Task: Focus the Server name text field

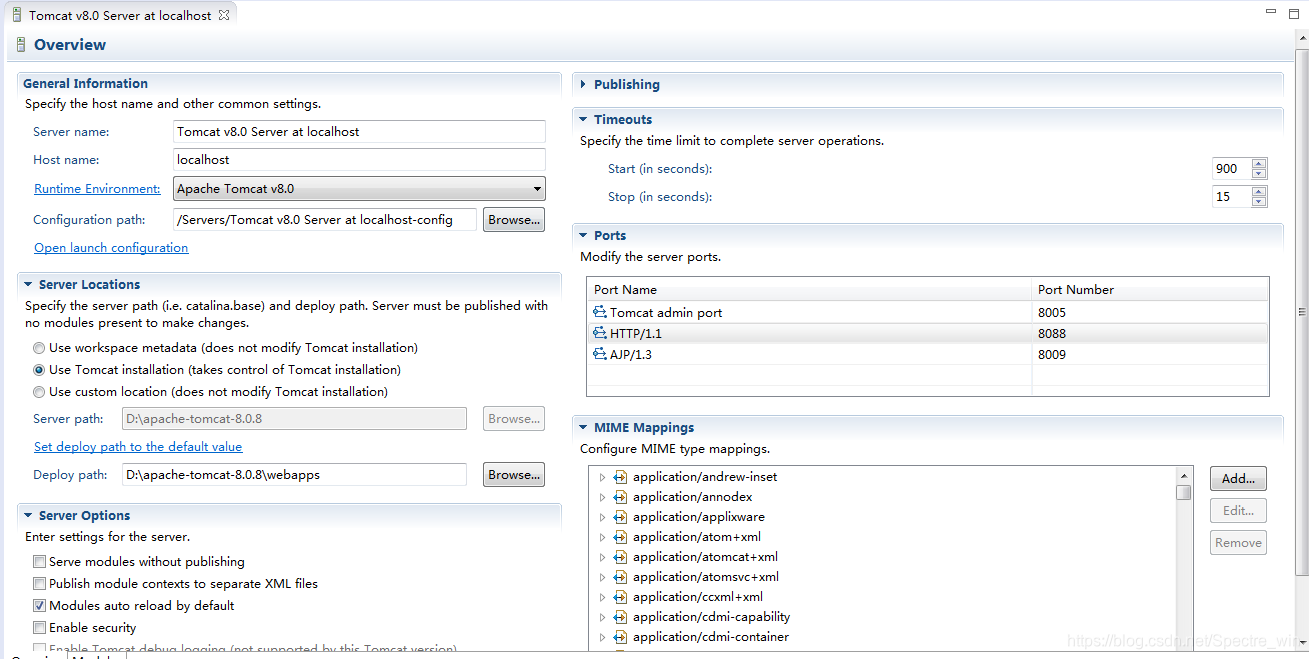Action: click(x=359, y=132)
